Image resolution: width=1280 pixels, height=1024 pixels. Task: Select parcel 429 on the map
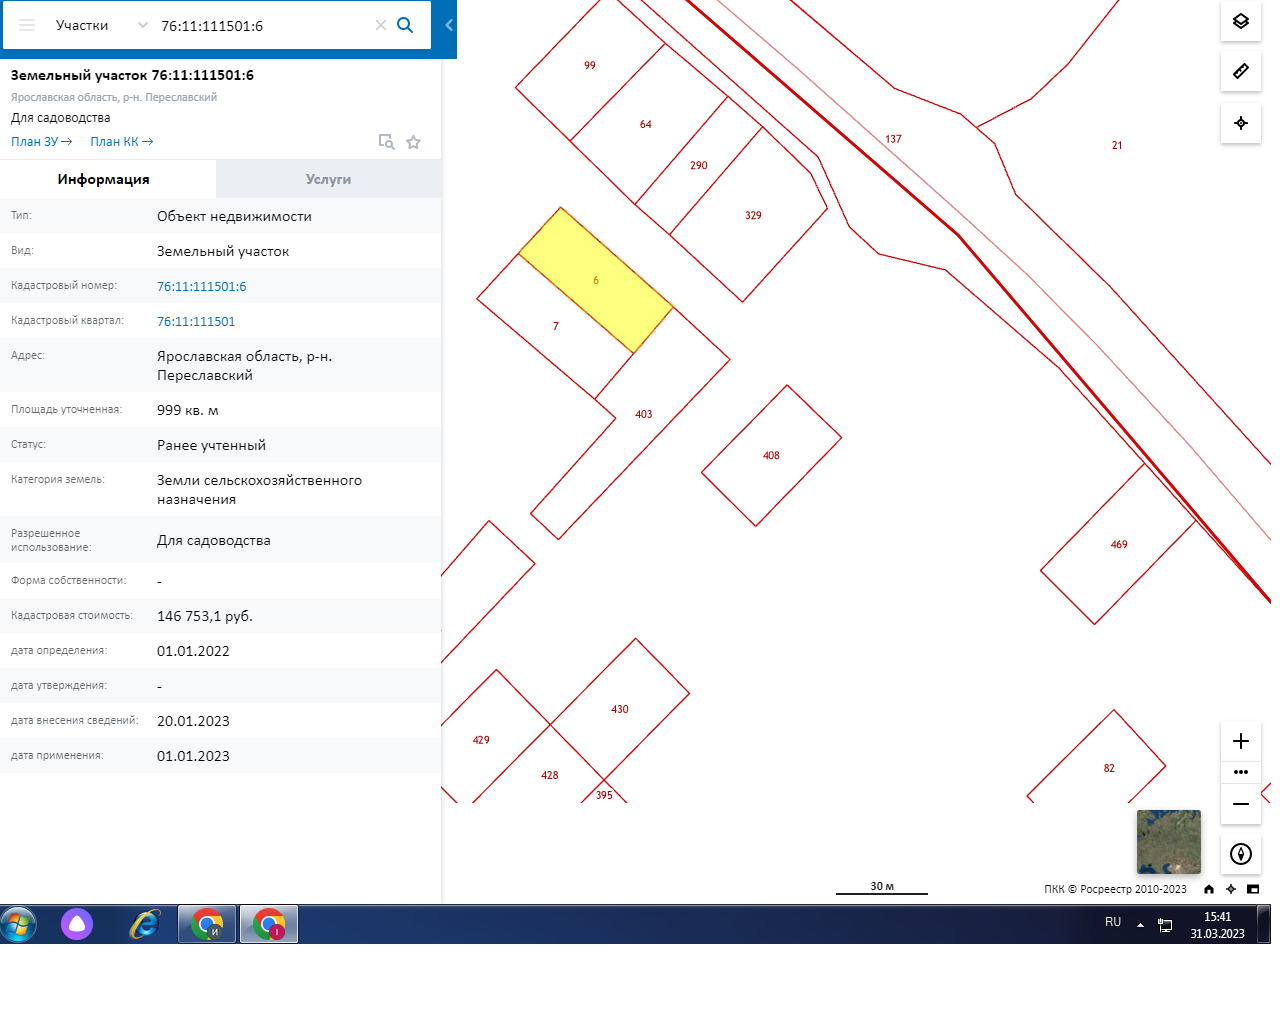coord(481,740)
